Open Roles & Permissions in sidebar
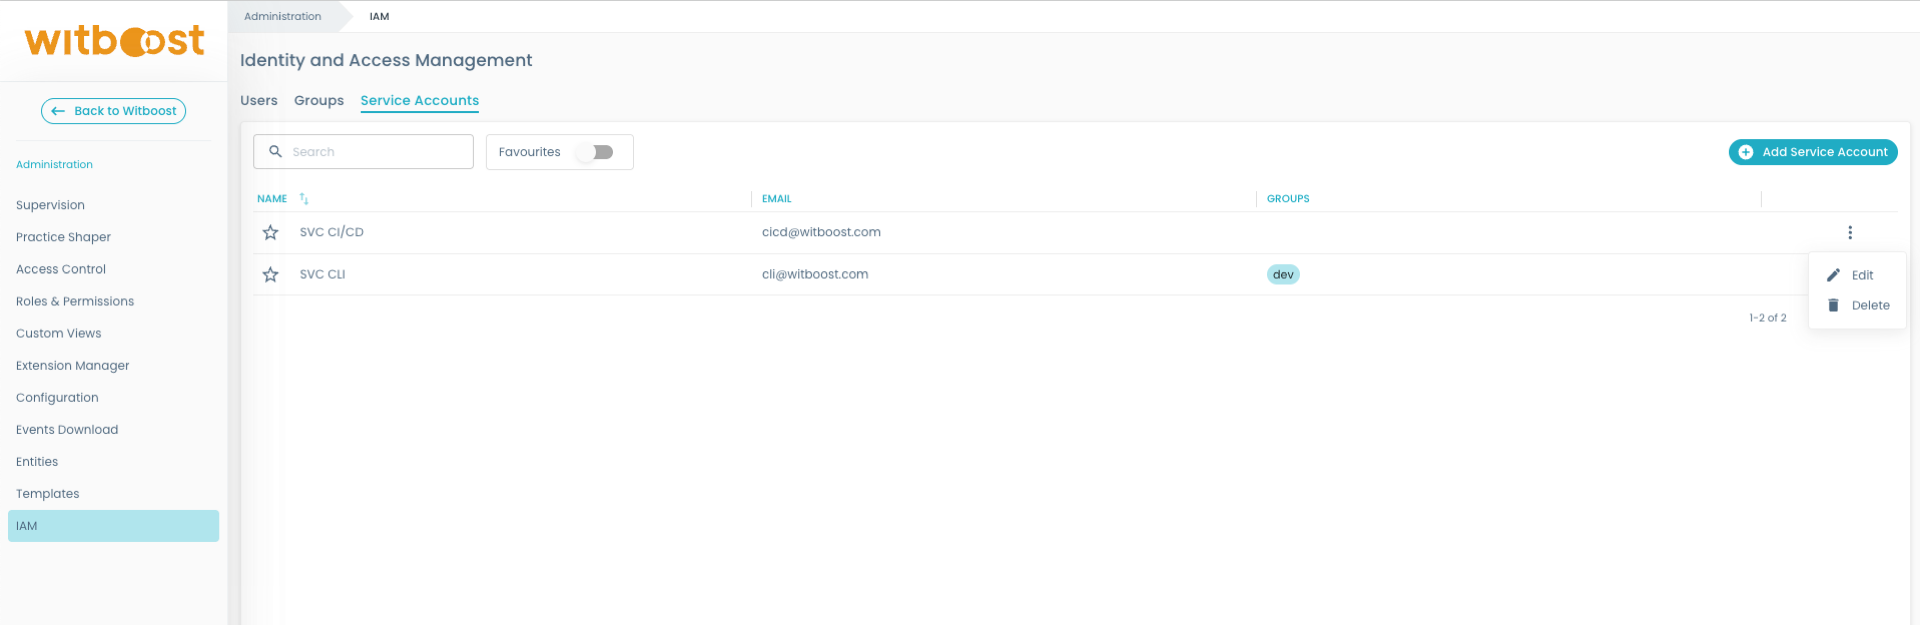1920x625 pixels. [x=75, y=302]
